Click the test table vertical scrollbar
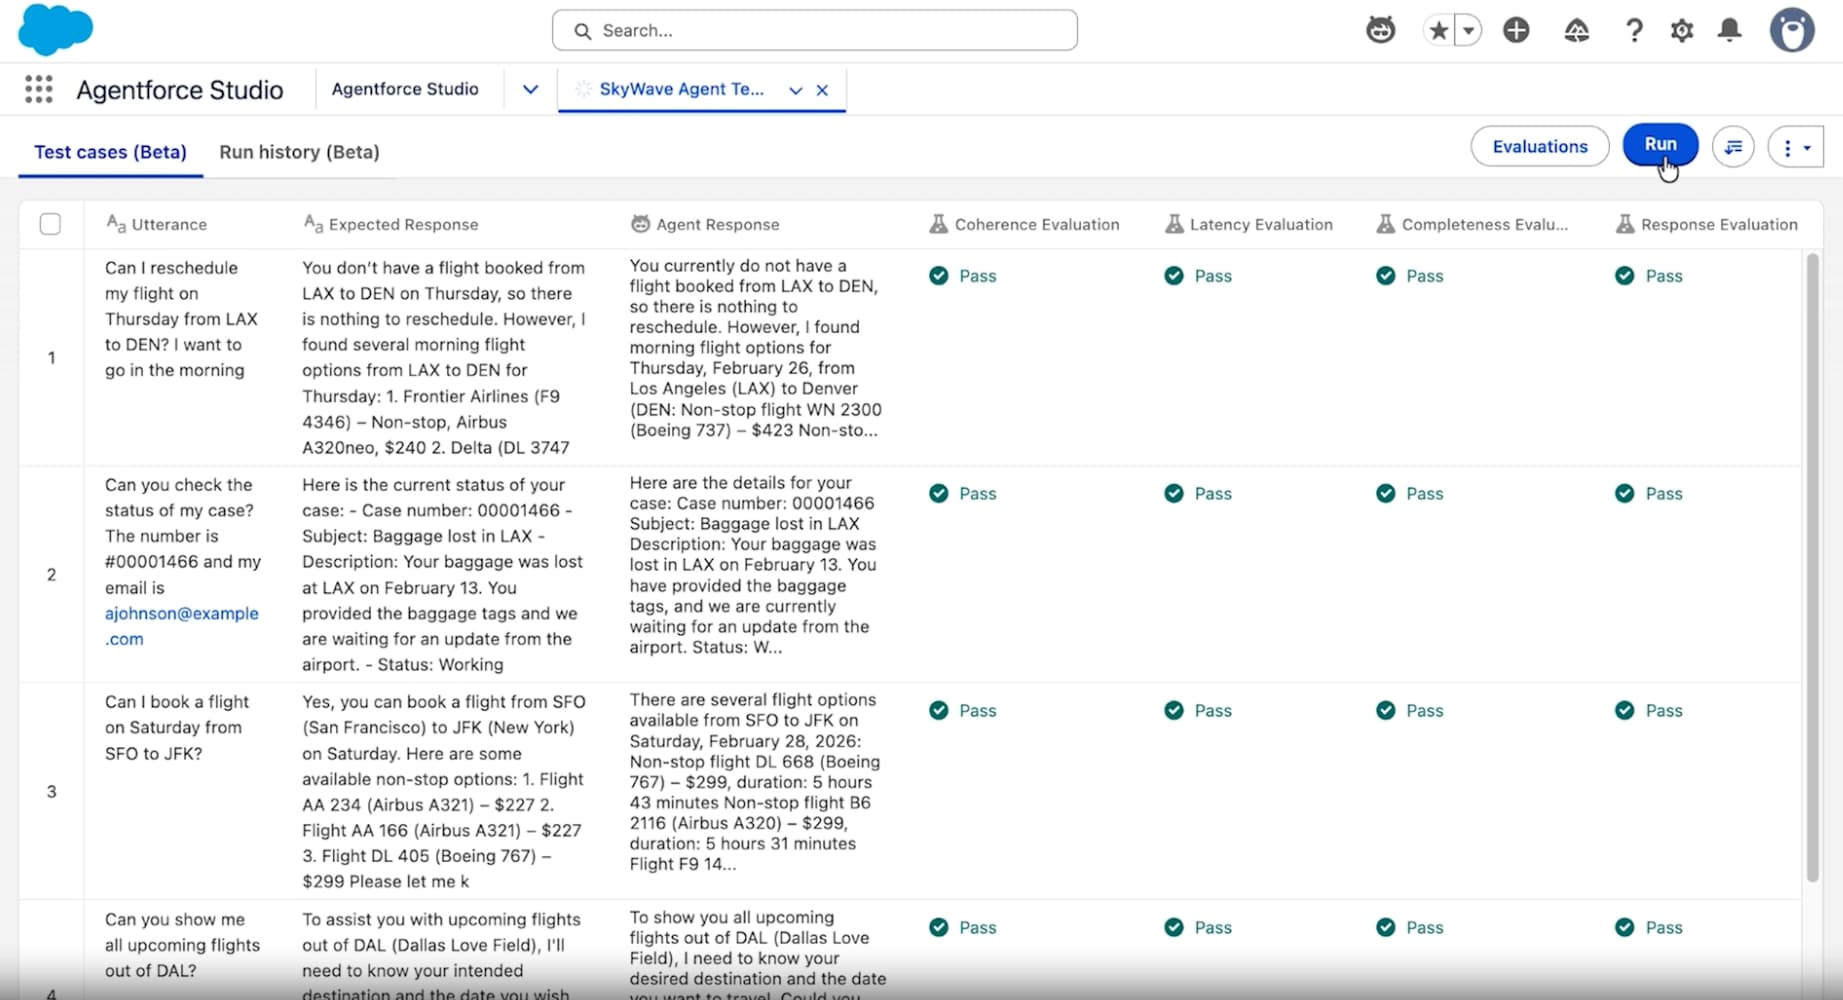This screenshot has width=1843, height=1000. click(x=1812, y=567)
